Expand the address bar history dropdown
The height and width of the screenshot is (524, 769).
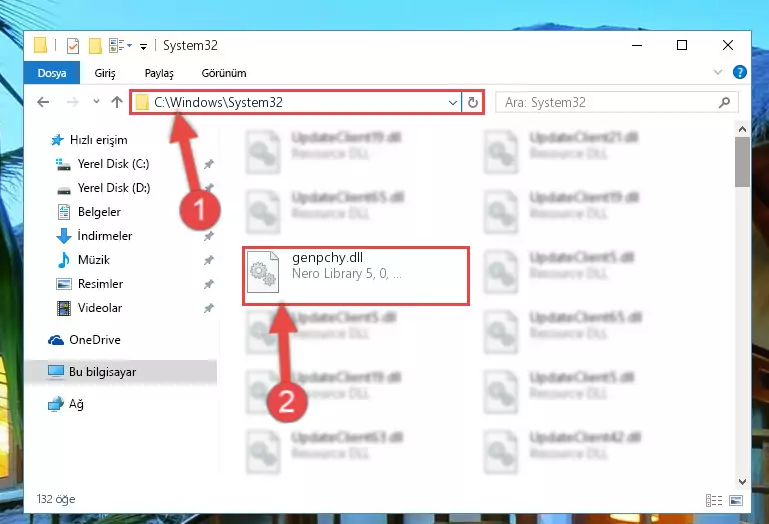pyautogui.click(x=453, y=103)
